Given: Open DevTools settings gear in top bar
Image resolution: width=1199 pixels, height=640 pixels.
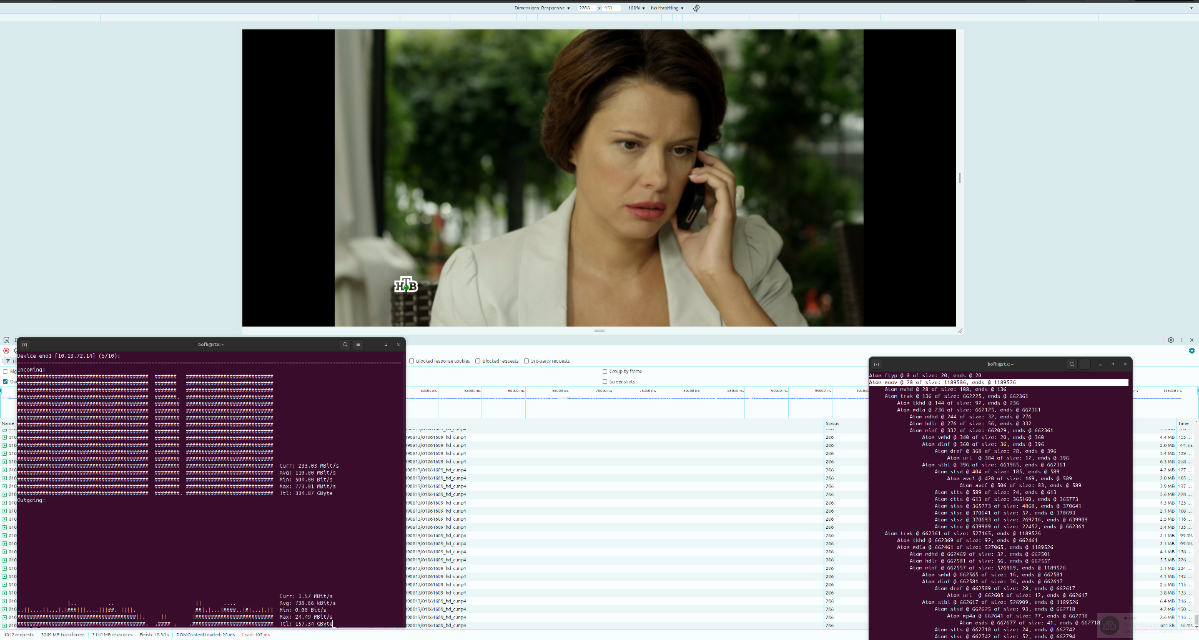Looking at the screenshot, I should [1170, 339].
